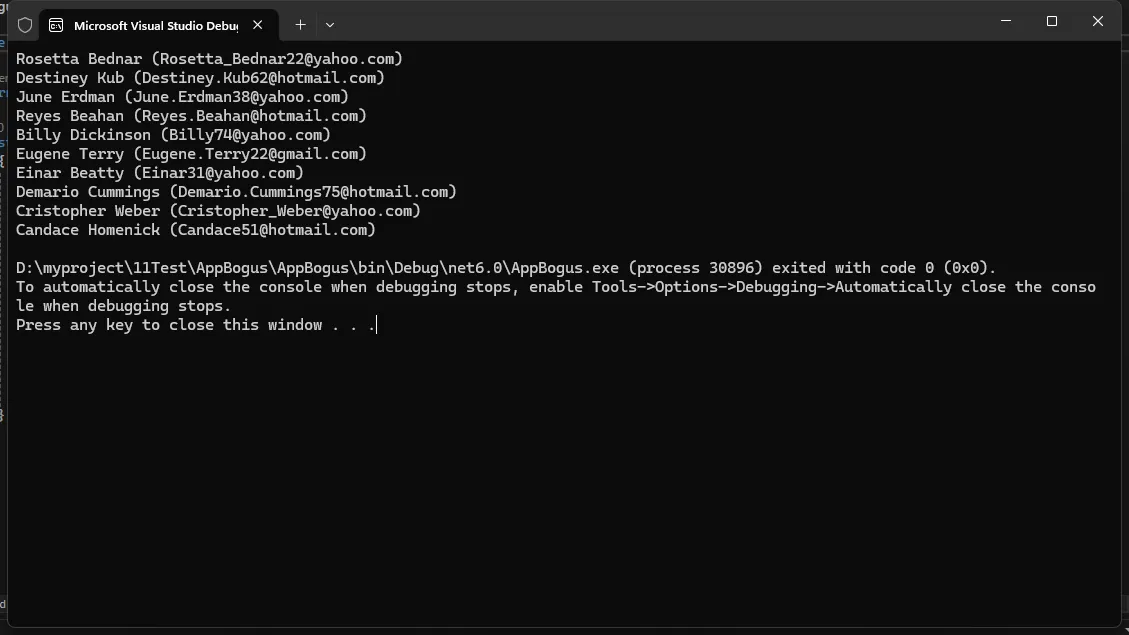1129x635 pixels.
Task: Click the Destiney Kub email text
Action: tap(260, 78)
